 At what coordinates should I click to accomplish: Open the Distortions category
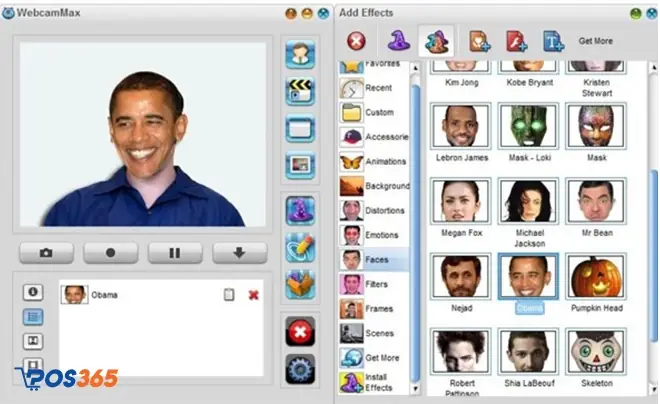(374, 210)
